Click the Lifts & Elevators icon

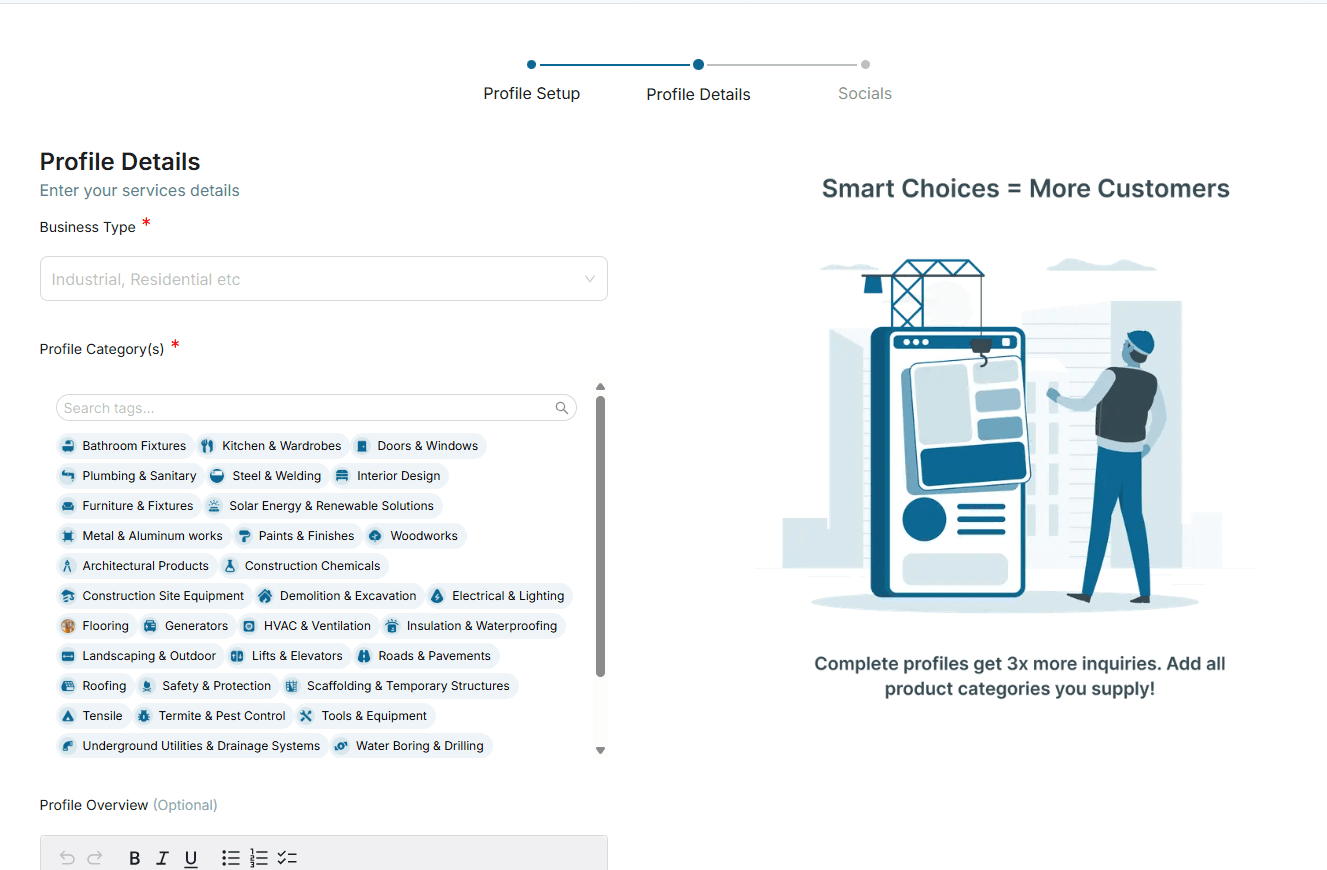pos(237,656)
